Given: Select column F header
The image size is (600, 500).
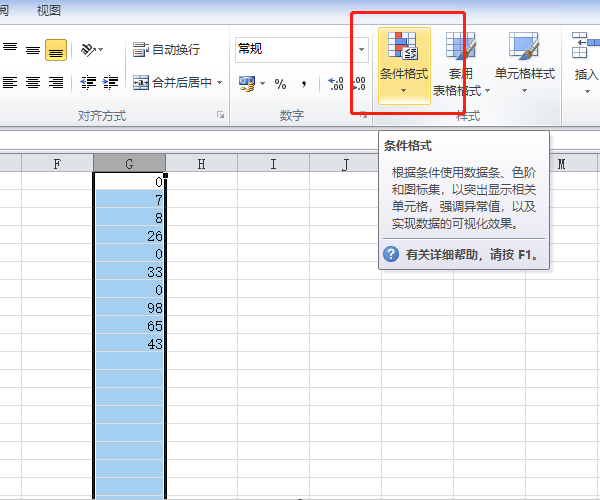Looking at the screenshot, I should 57,164.
